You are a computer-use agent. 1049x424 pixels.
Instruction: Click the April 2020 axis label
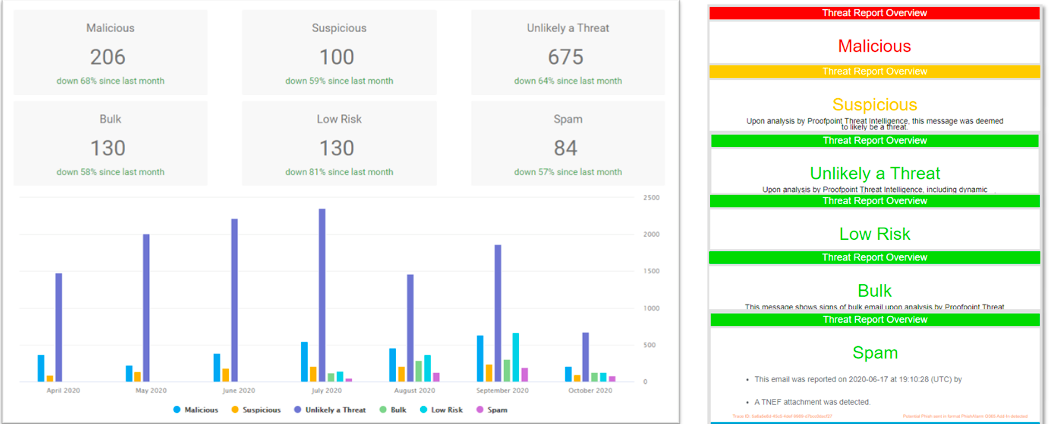click(x=64, y=391)
